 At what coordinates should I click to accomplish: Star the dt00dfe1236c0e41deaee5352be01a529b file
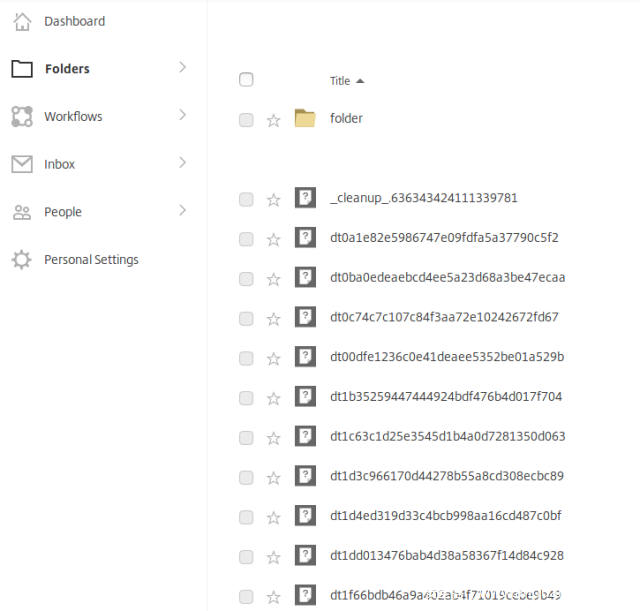(273, 359)
